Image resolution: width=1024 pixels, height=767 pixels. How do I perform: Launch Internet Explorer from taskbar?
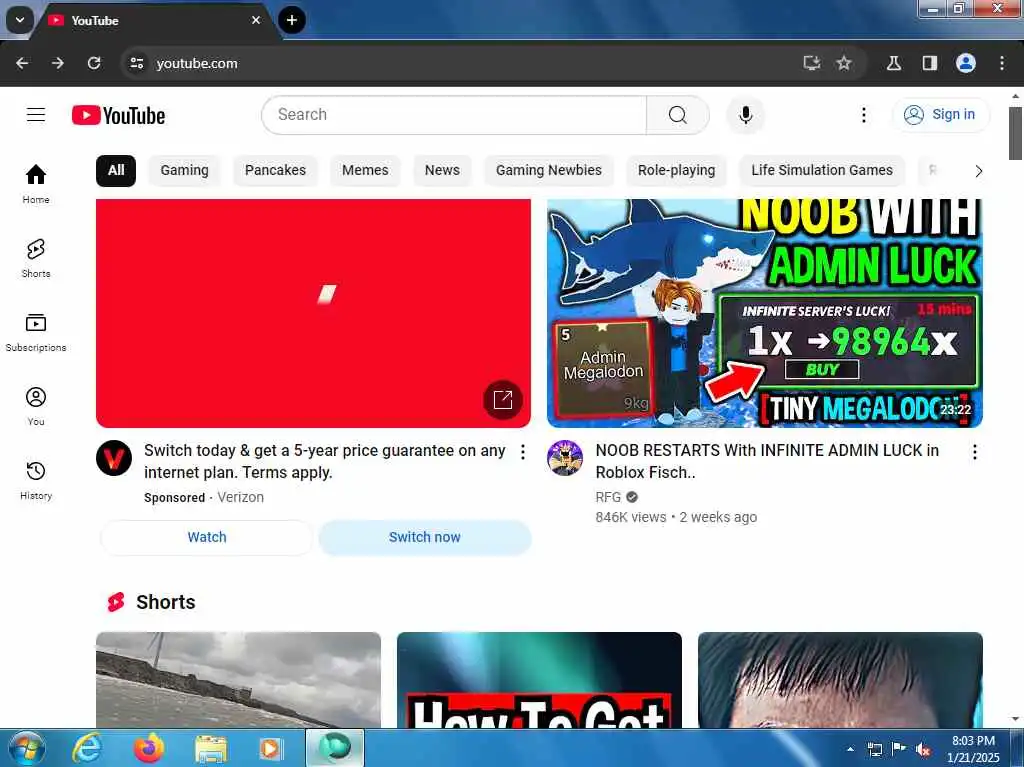point(86,749)
